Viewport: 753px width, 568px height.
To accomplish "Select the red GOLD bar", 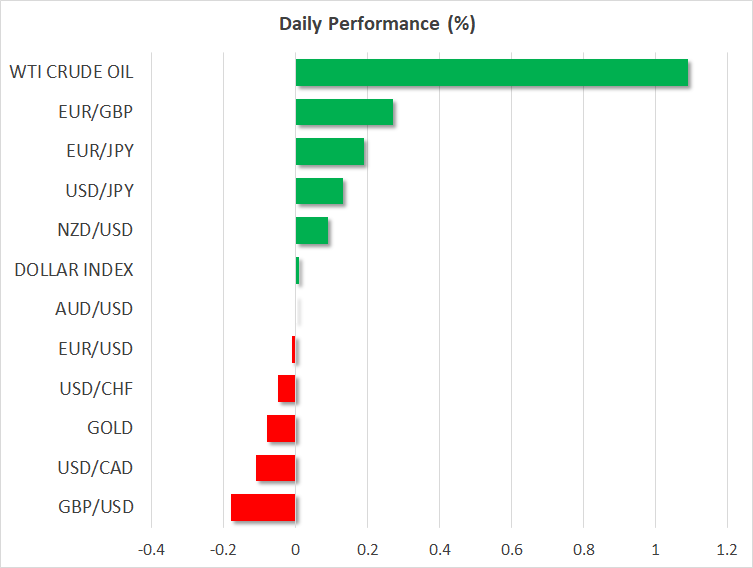I will pyautogui.click(x=281, y=428).
